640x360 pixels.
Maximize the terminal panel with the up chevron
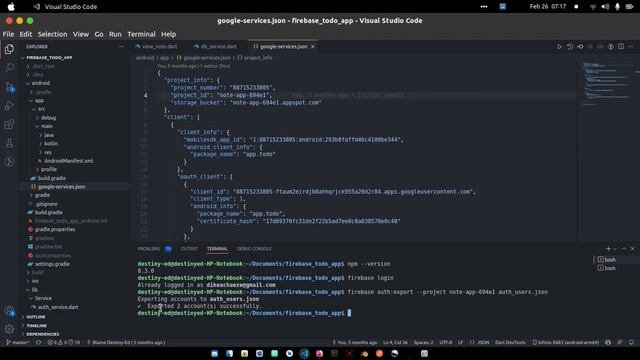(x=624, y=249)
